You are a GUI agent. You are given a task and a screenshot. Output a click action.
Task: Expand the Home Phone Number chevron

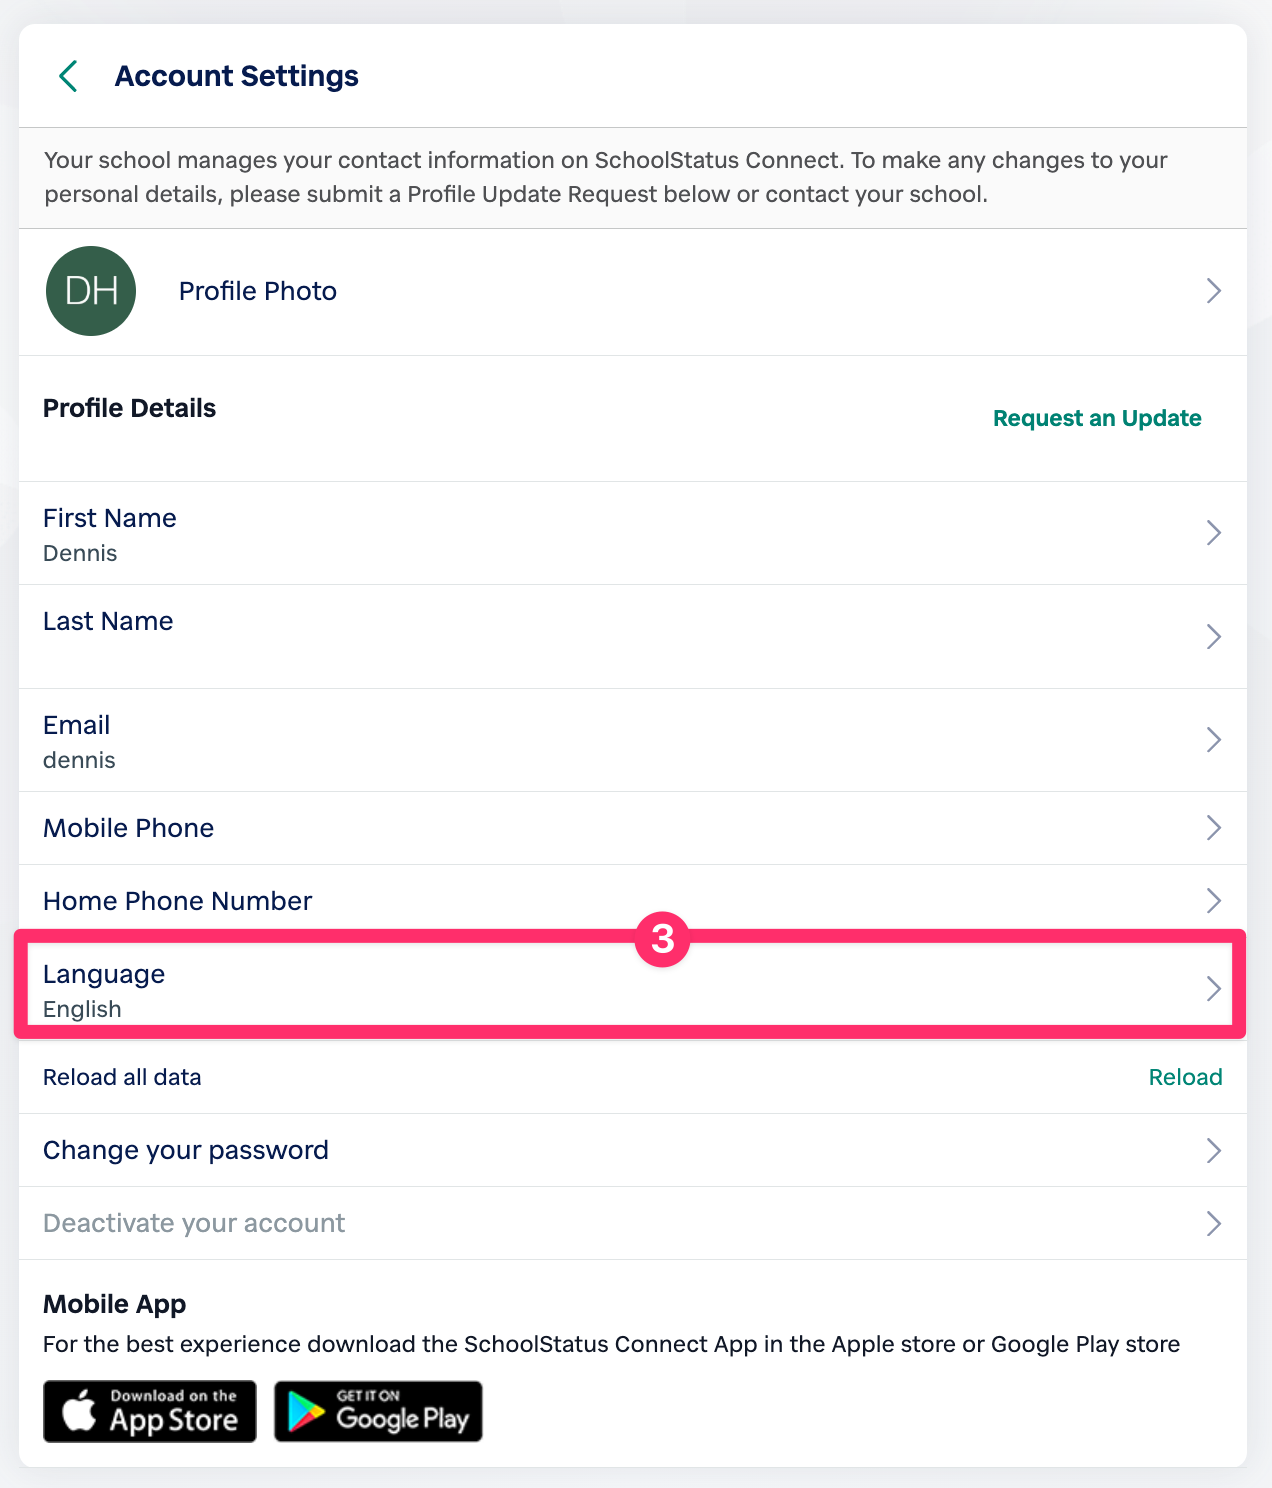tap(1213, 901)
